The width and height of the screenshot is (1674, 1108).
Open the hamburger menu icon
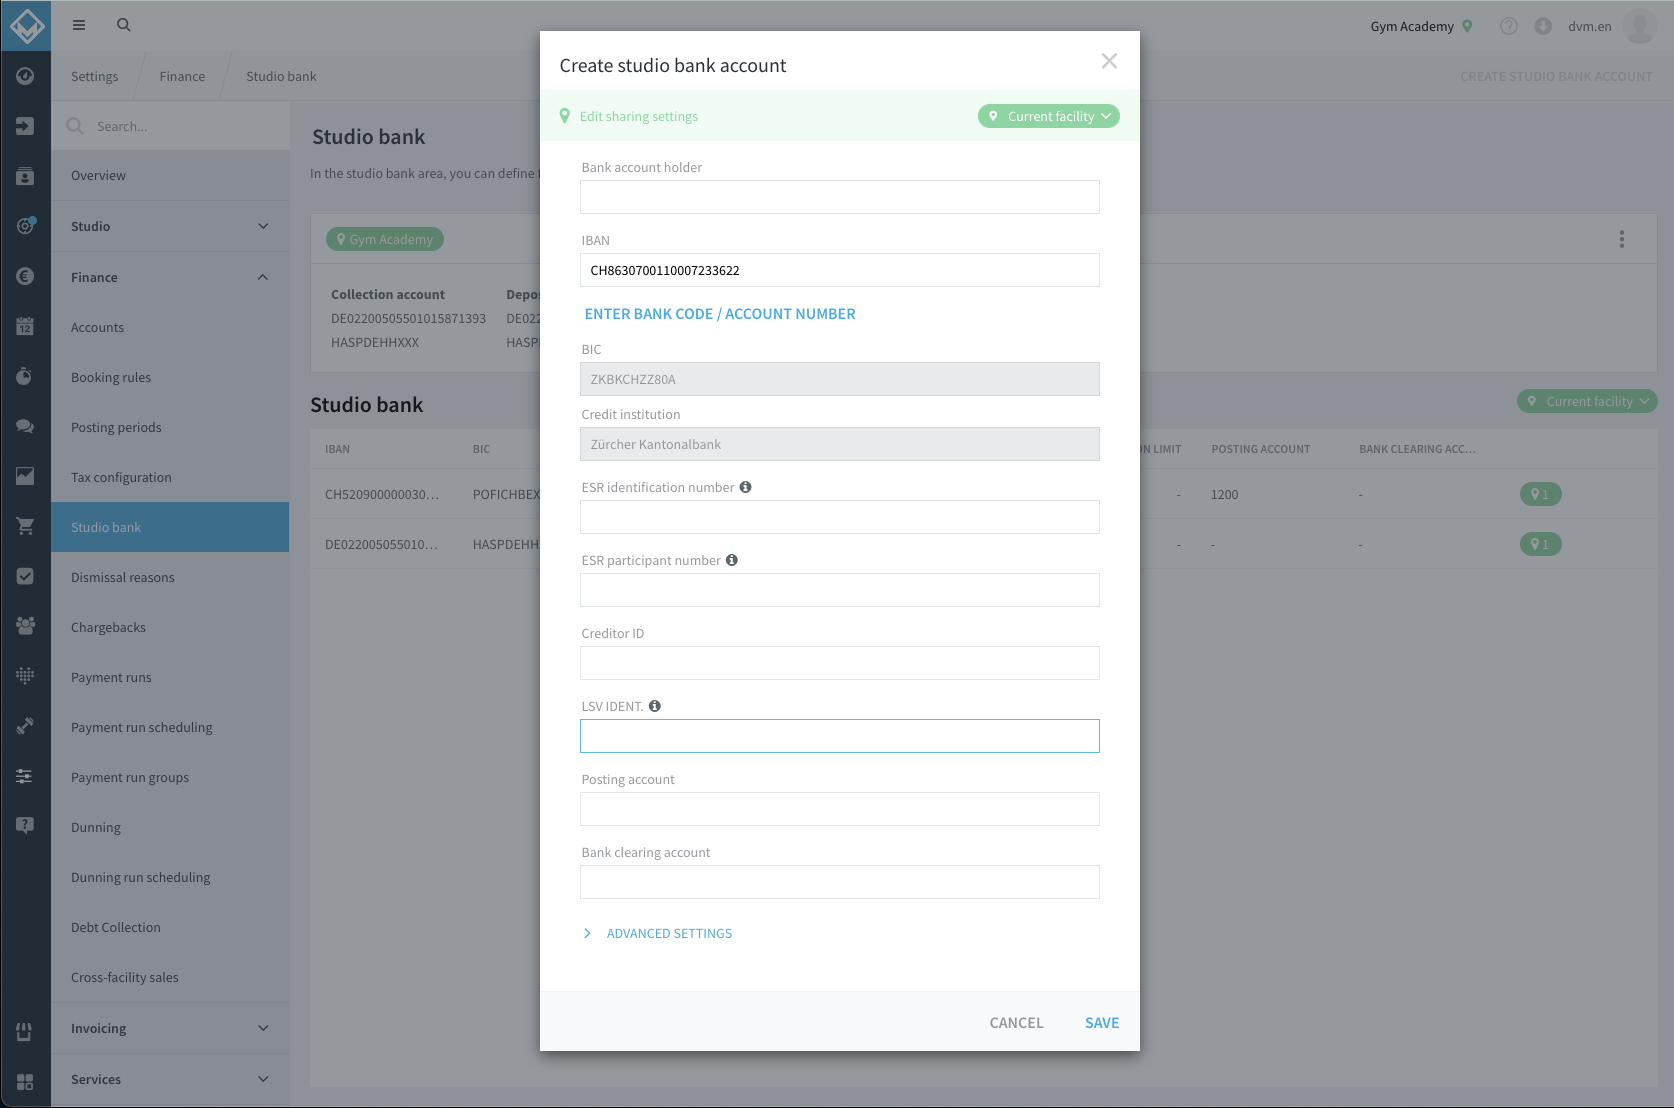point(79,25)
